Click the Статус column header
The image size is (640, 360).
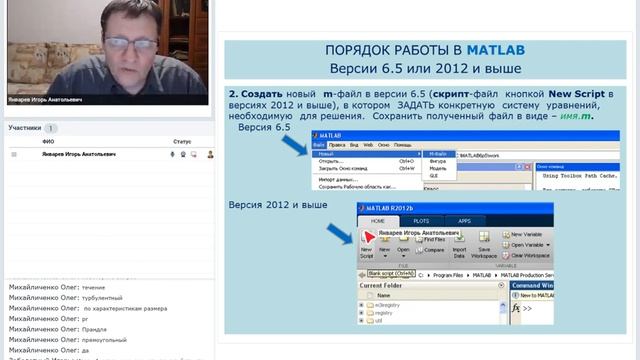pos(182,142)
